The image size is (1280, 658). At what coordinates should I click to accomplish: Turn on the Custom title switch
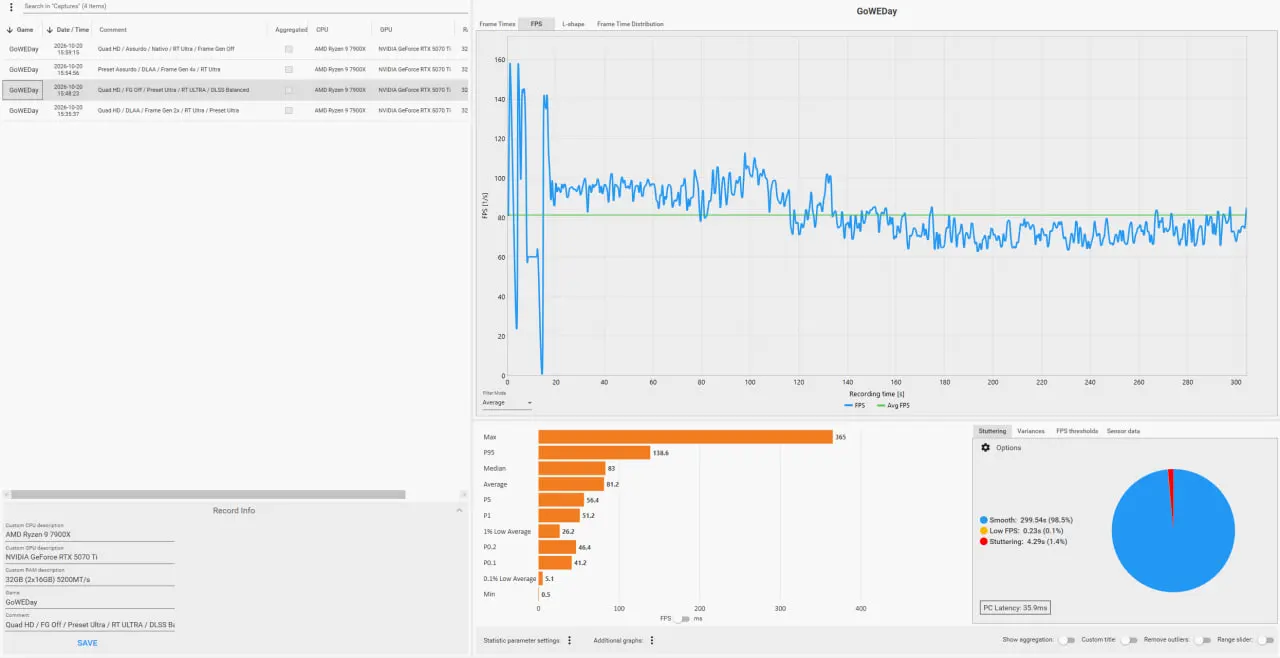tap(1130, 640)
